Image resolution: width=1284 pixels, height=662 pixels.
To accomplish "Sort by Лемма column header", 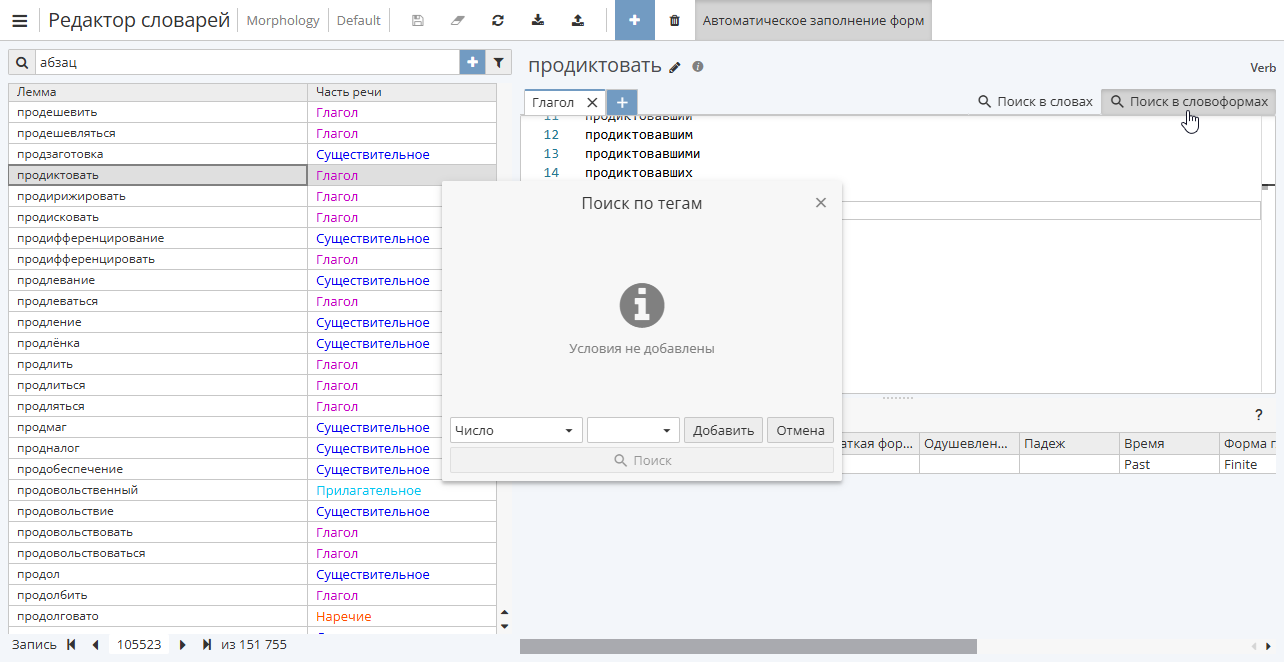I will (157, 92).
